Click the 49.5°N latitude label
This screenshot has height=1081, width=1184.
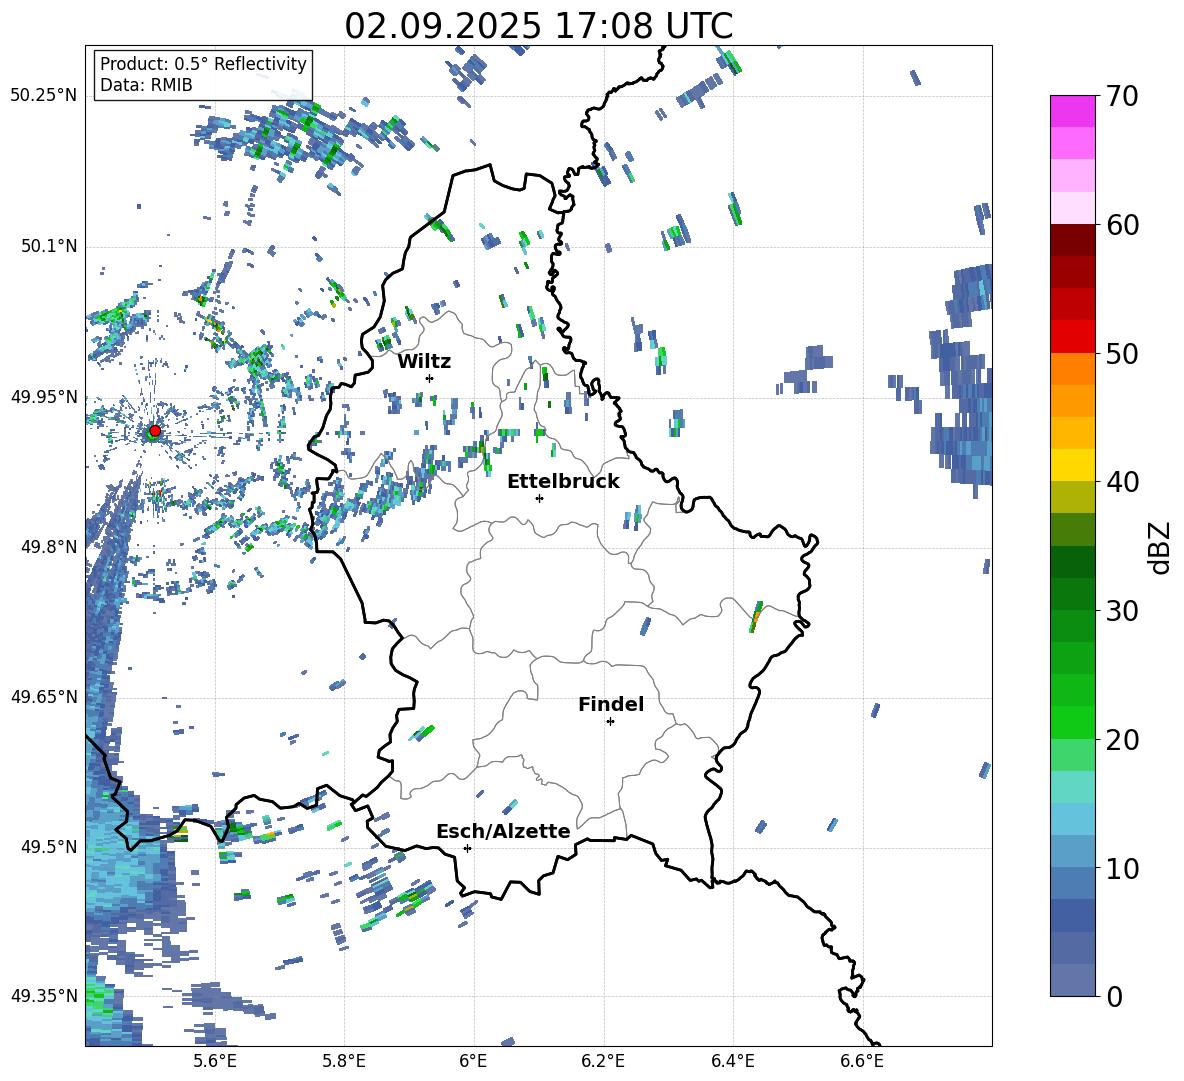pos(48,847)
